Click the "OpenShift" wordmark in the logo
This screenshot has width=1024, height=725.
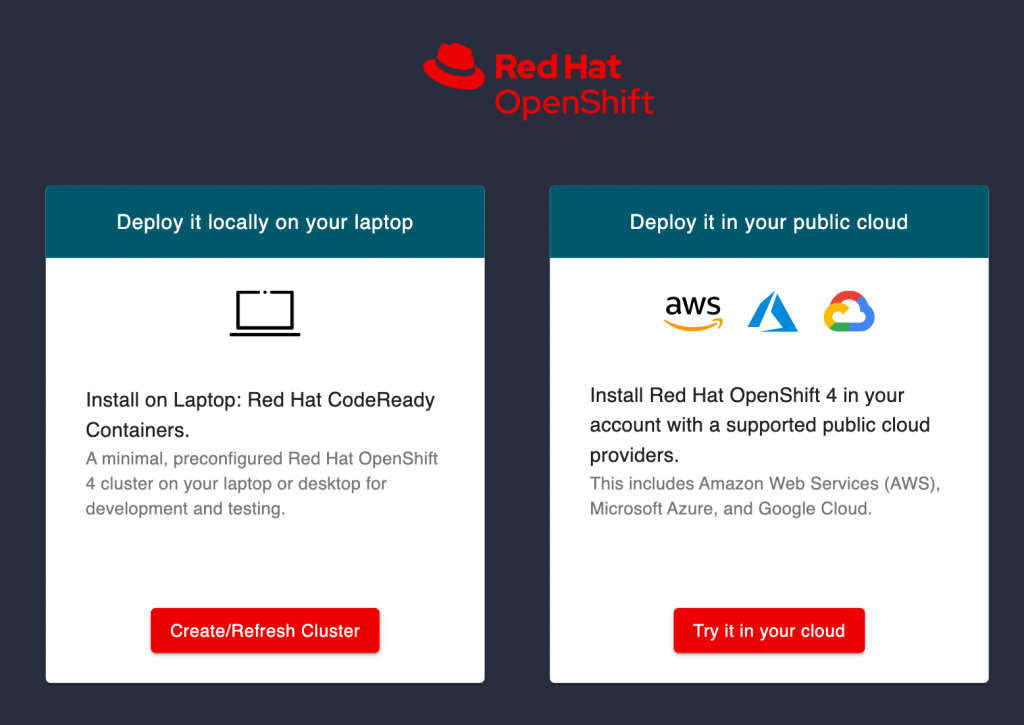[x=574, y=102]
